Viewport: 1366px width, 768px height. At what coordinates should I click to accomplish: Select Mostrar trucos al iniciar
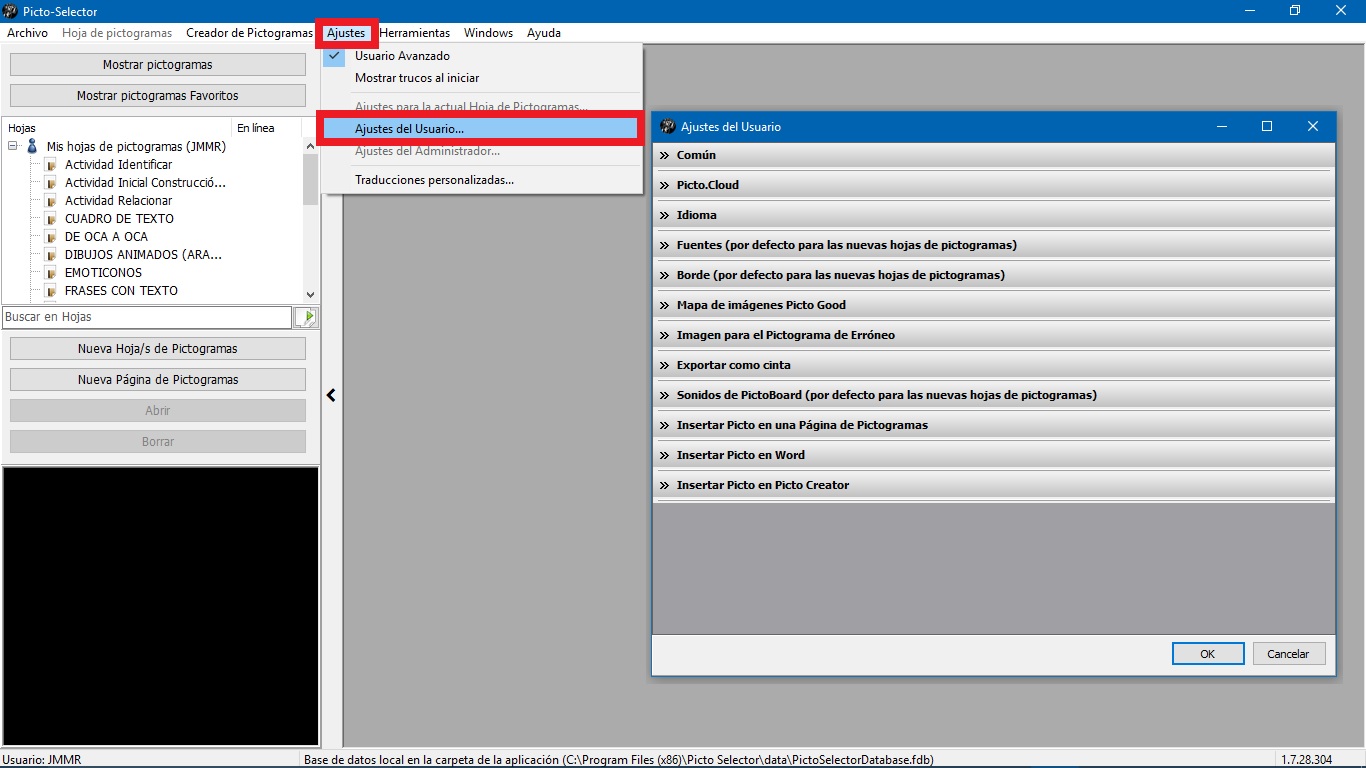tap(417, 78)
